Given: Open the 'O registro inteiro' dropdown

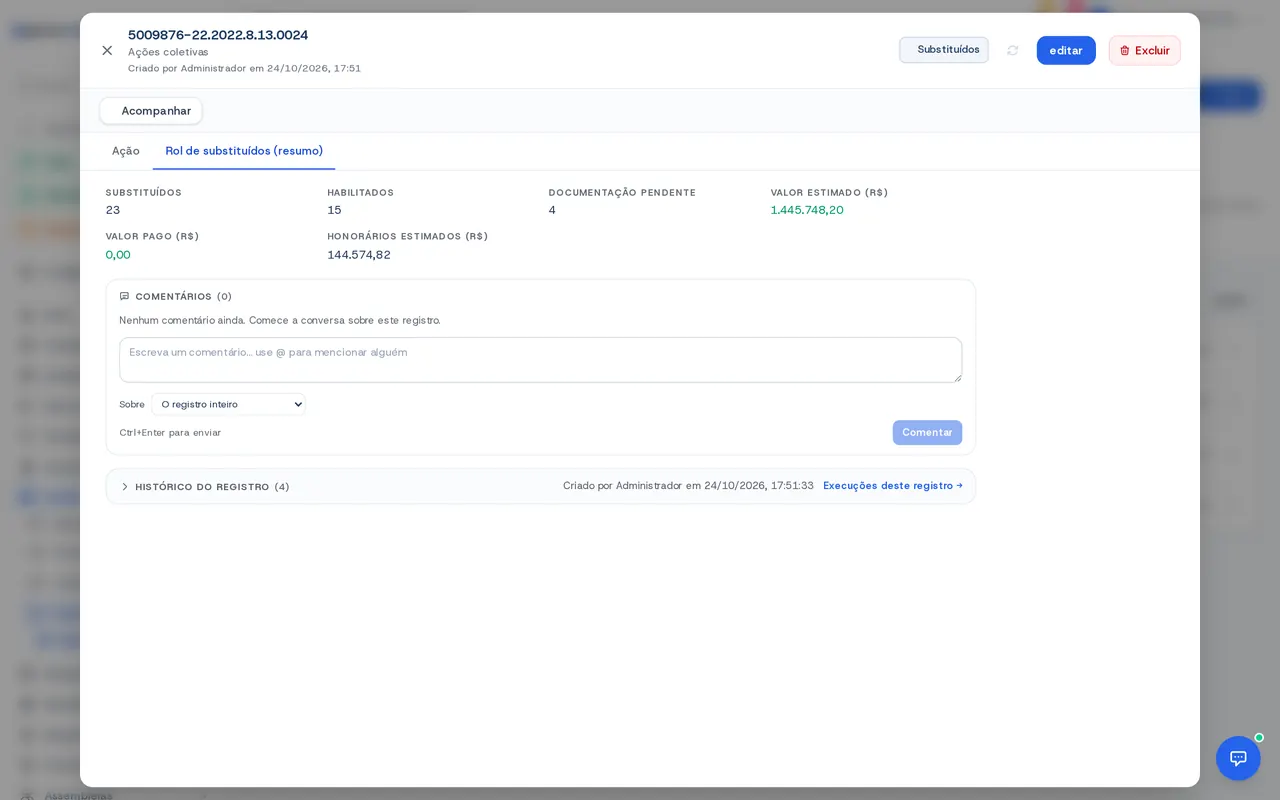Looking at the screenshot, I should 229,404.
